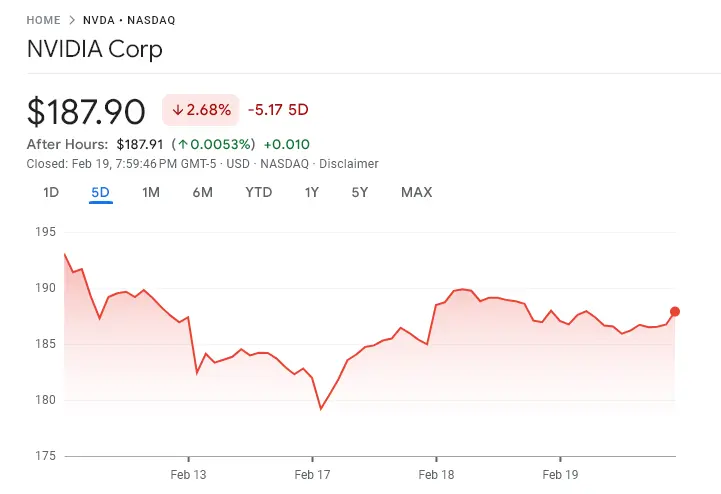The image size is (721, 494).
Task: View the 1Y chart range
Action: 312,192
